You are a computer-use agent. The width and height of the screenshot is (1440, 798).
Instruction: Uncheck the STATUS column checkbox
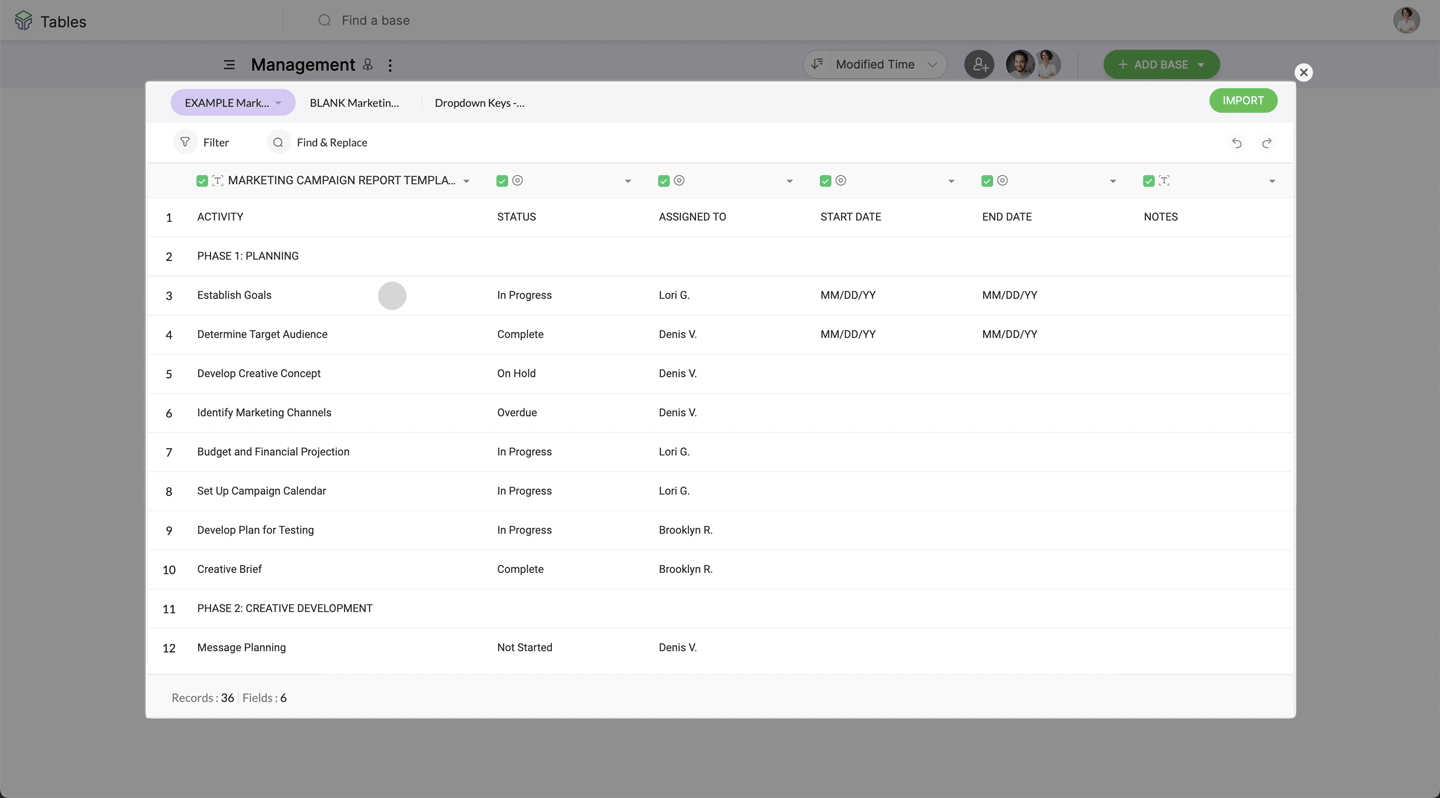[x=502, y=181]
